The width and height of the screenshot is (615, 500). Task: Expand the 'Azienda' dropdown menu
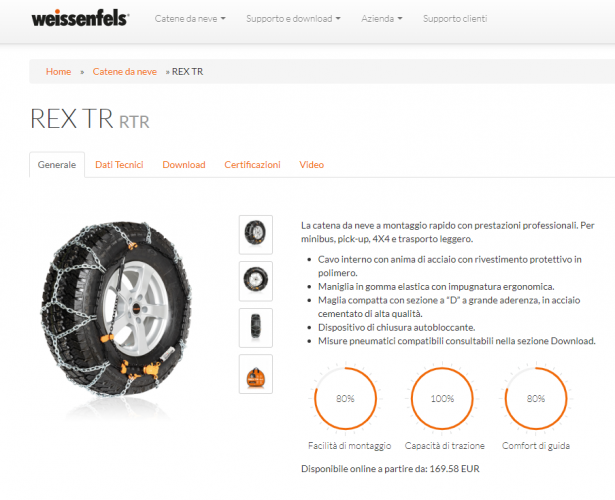point(382,18)
